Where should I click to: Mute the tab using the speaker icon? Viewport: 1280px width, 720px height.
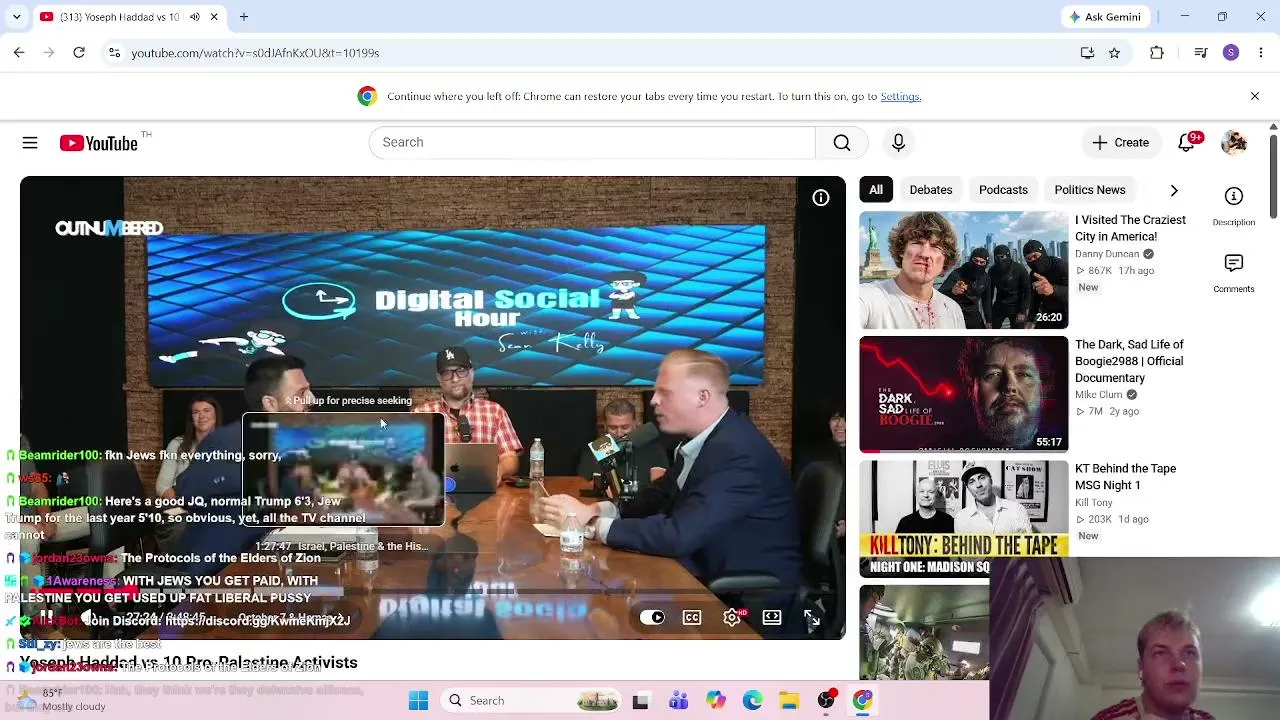194,17
